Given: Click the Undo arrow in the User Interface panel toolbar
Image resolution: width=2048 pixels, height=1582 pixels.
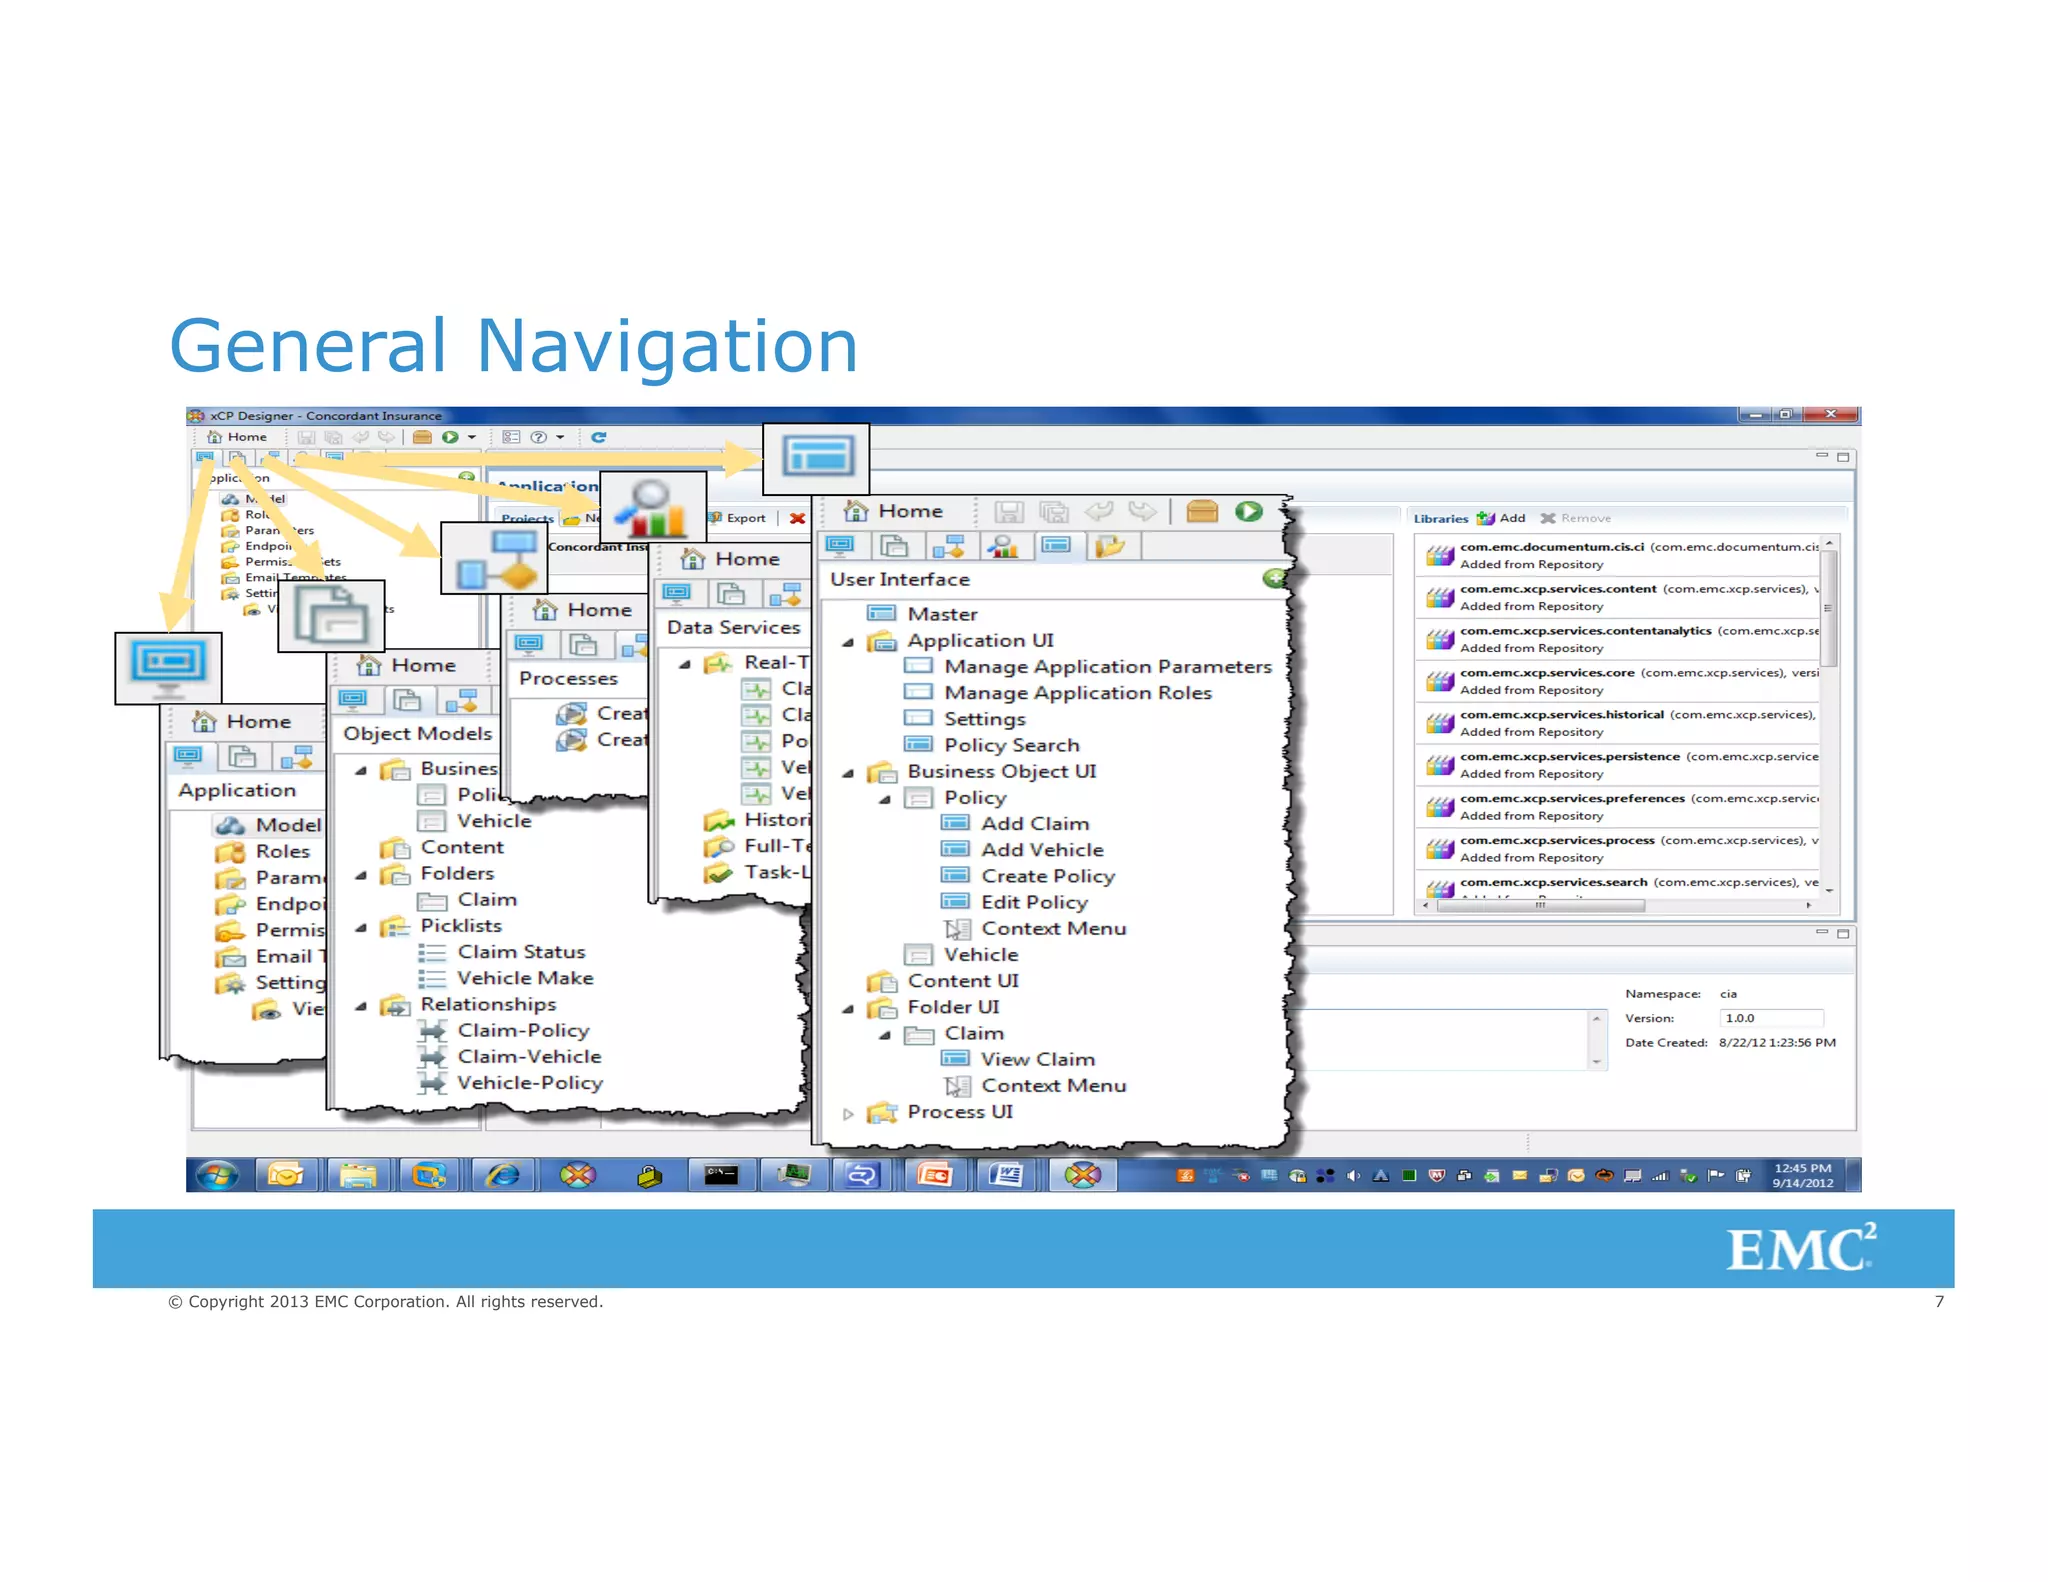Looking at the screenshot, I should coord(1098,512).
